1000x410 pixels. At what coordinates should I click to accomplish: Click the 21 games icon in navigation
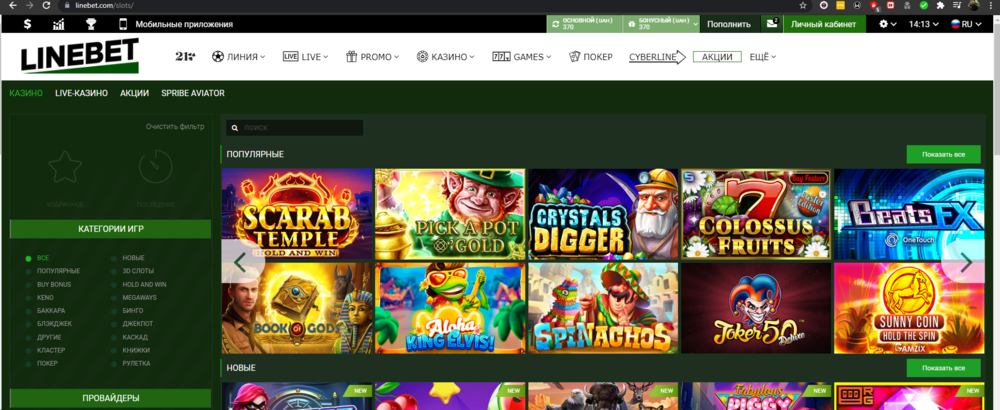pyautogui.click(x=185, y=57)
